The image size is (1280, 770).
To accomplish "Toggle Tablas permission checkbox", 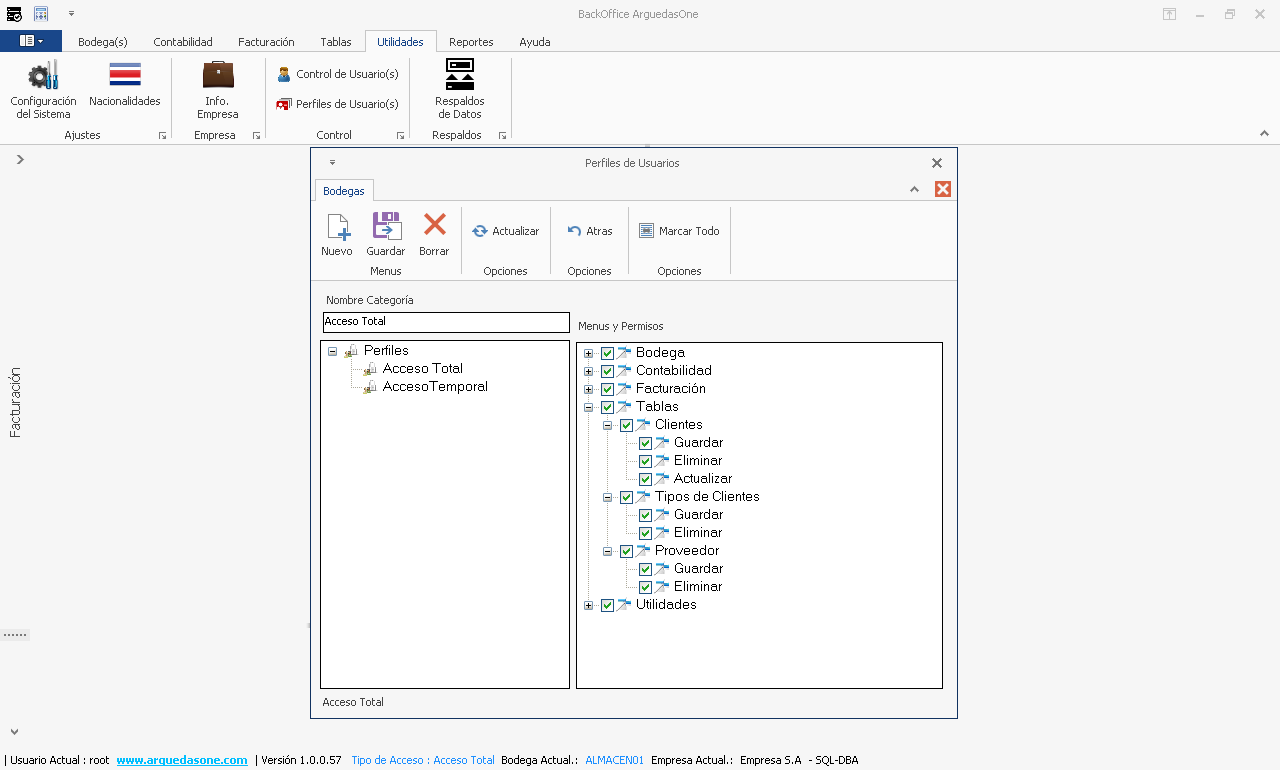I will (607, 407).
